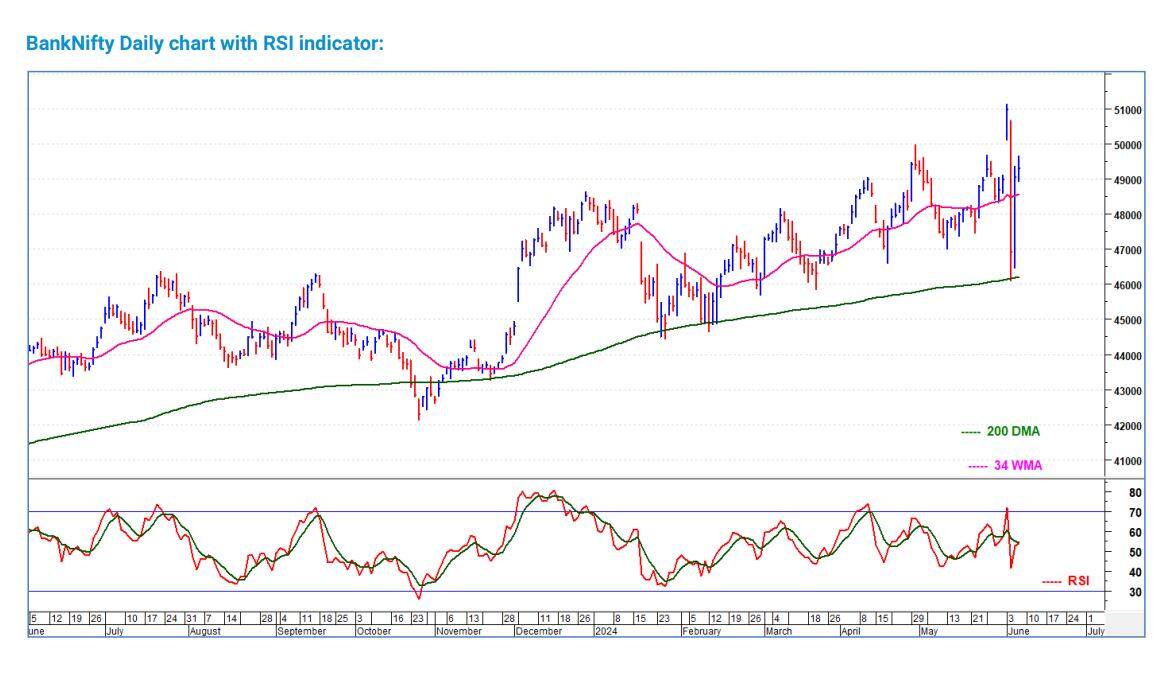Click the 49000 price axis value

pos(1127,181)
